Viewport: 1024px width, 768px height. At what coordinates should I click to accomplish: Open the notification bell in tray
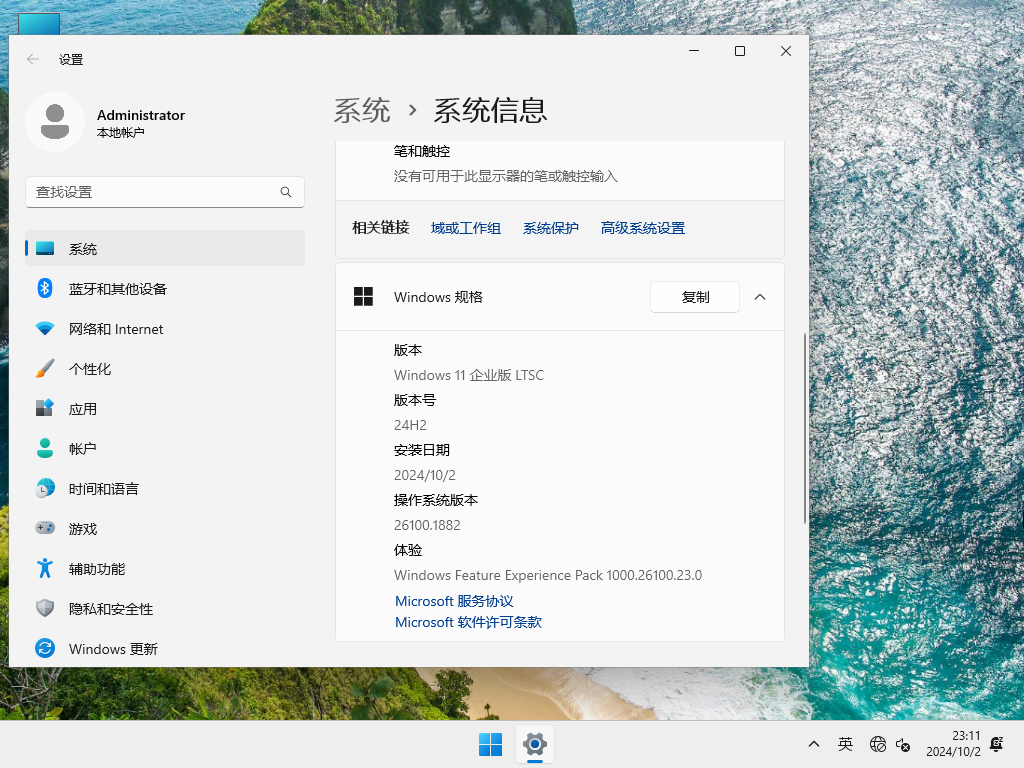click(x=997, y=744)
